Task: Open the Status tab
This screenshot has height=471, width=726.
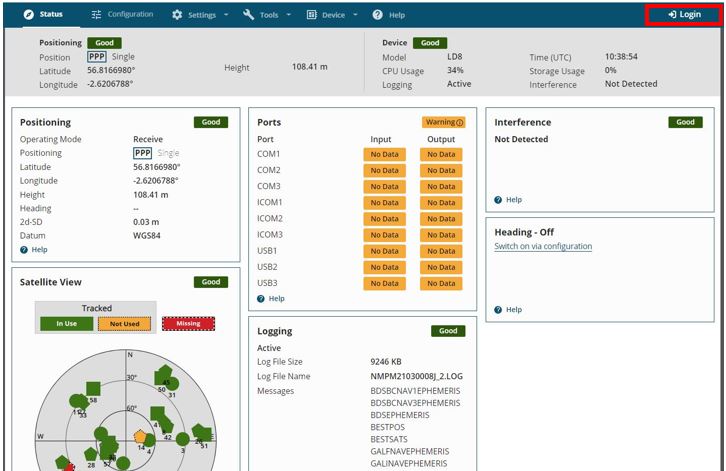Action: 42,15
